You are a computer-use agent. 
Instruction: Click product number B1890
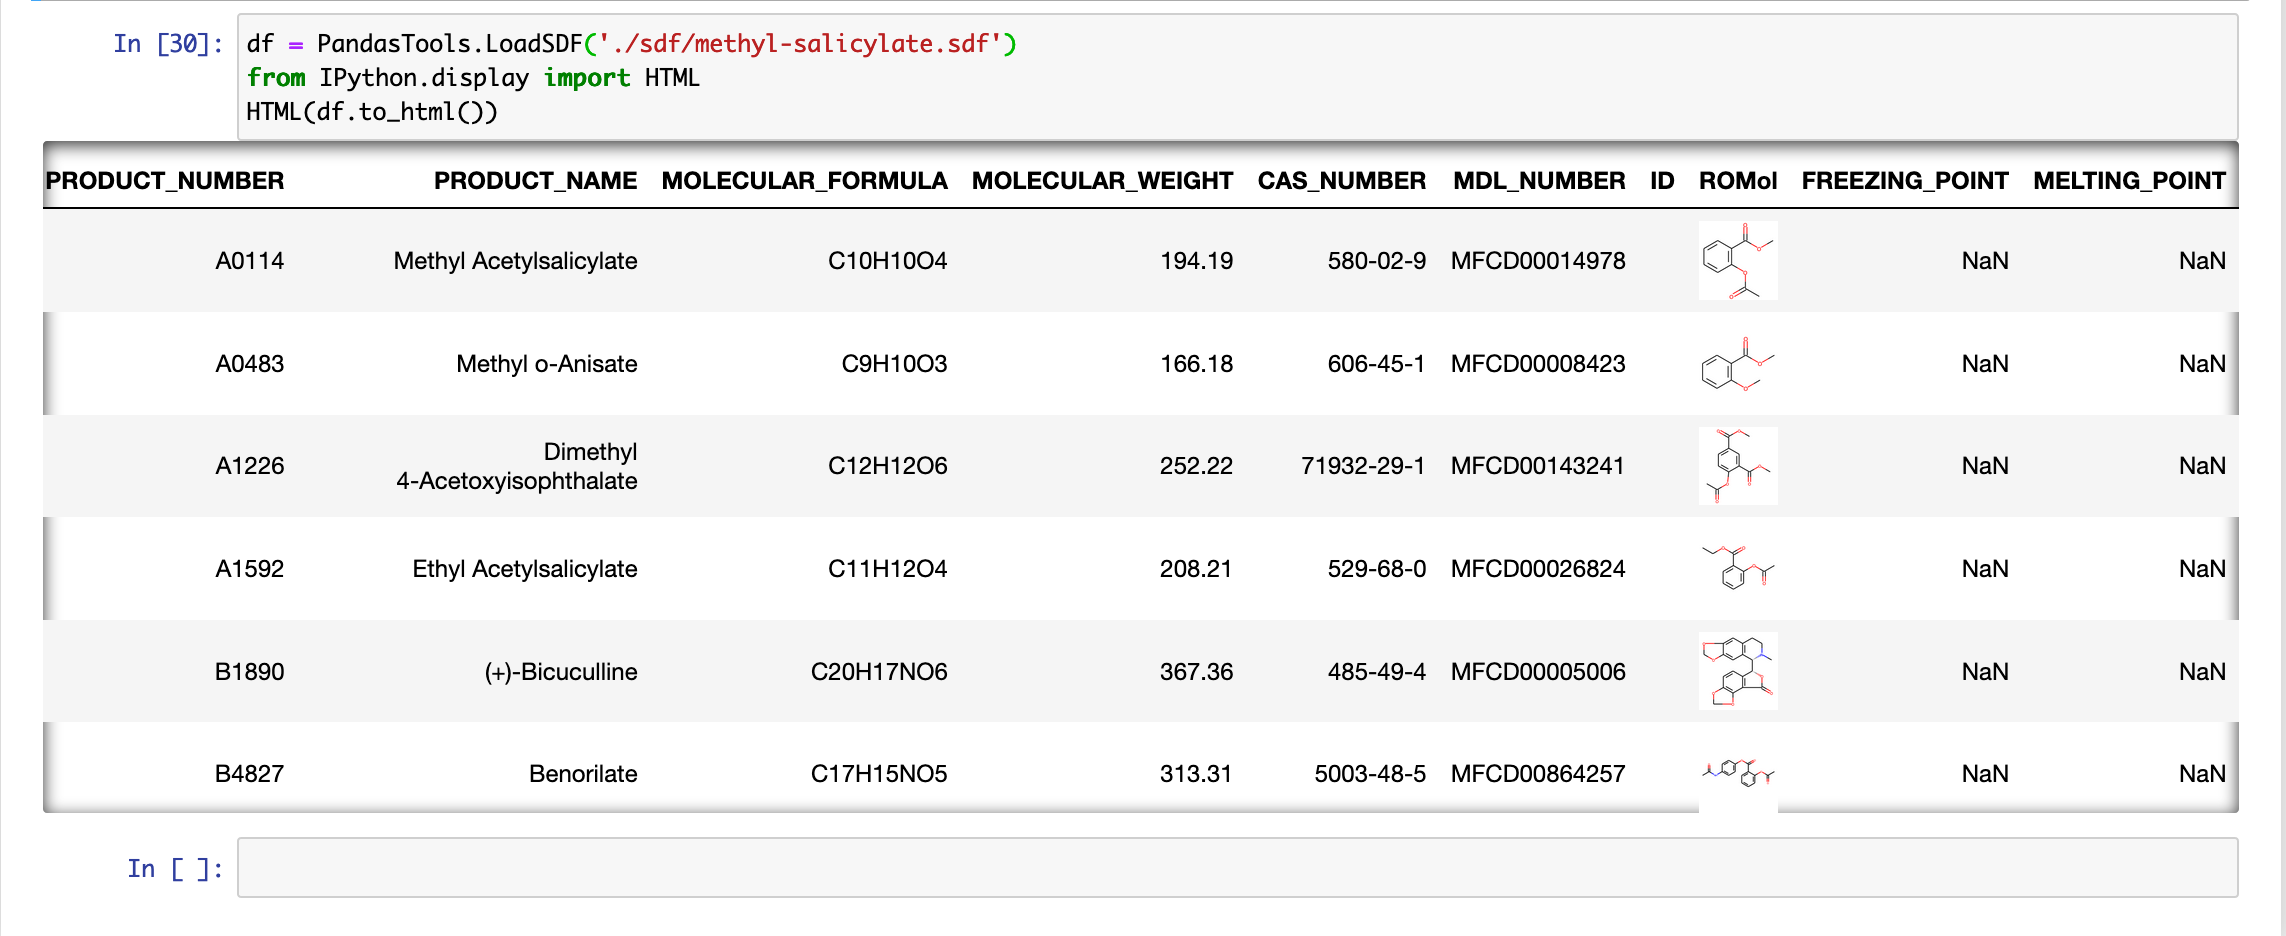[x=250, y=672]
